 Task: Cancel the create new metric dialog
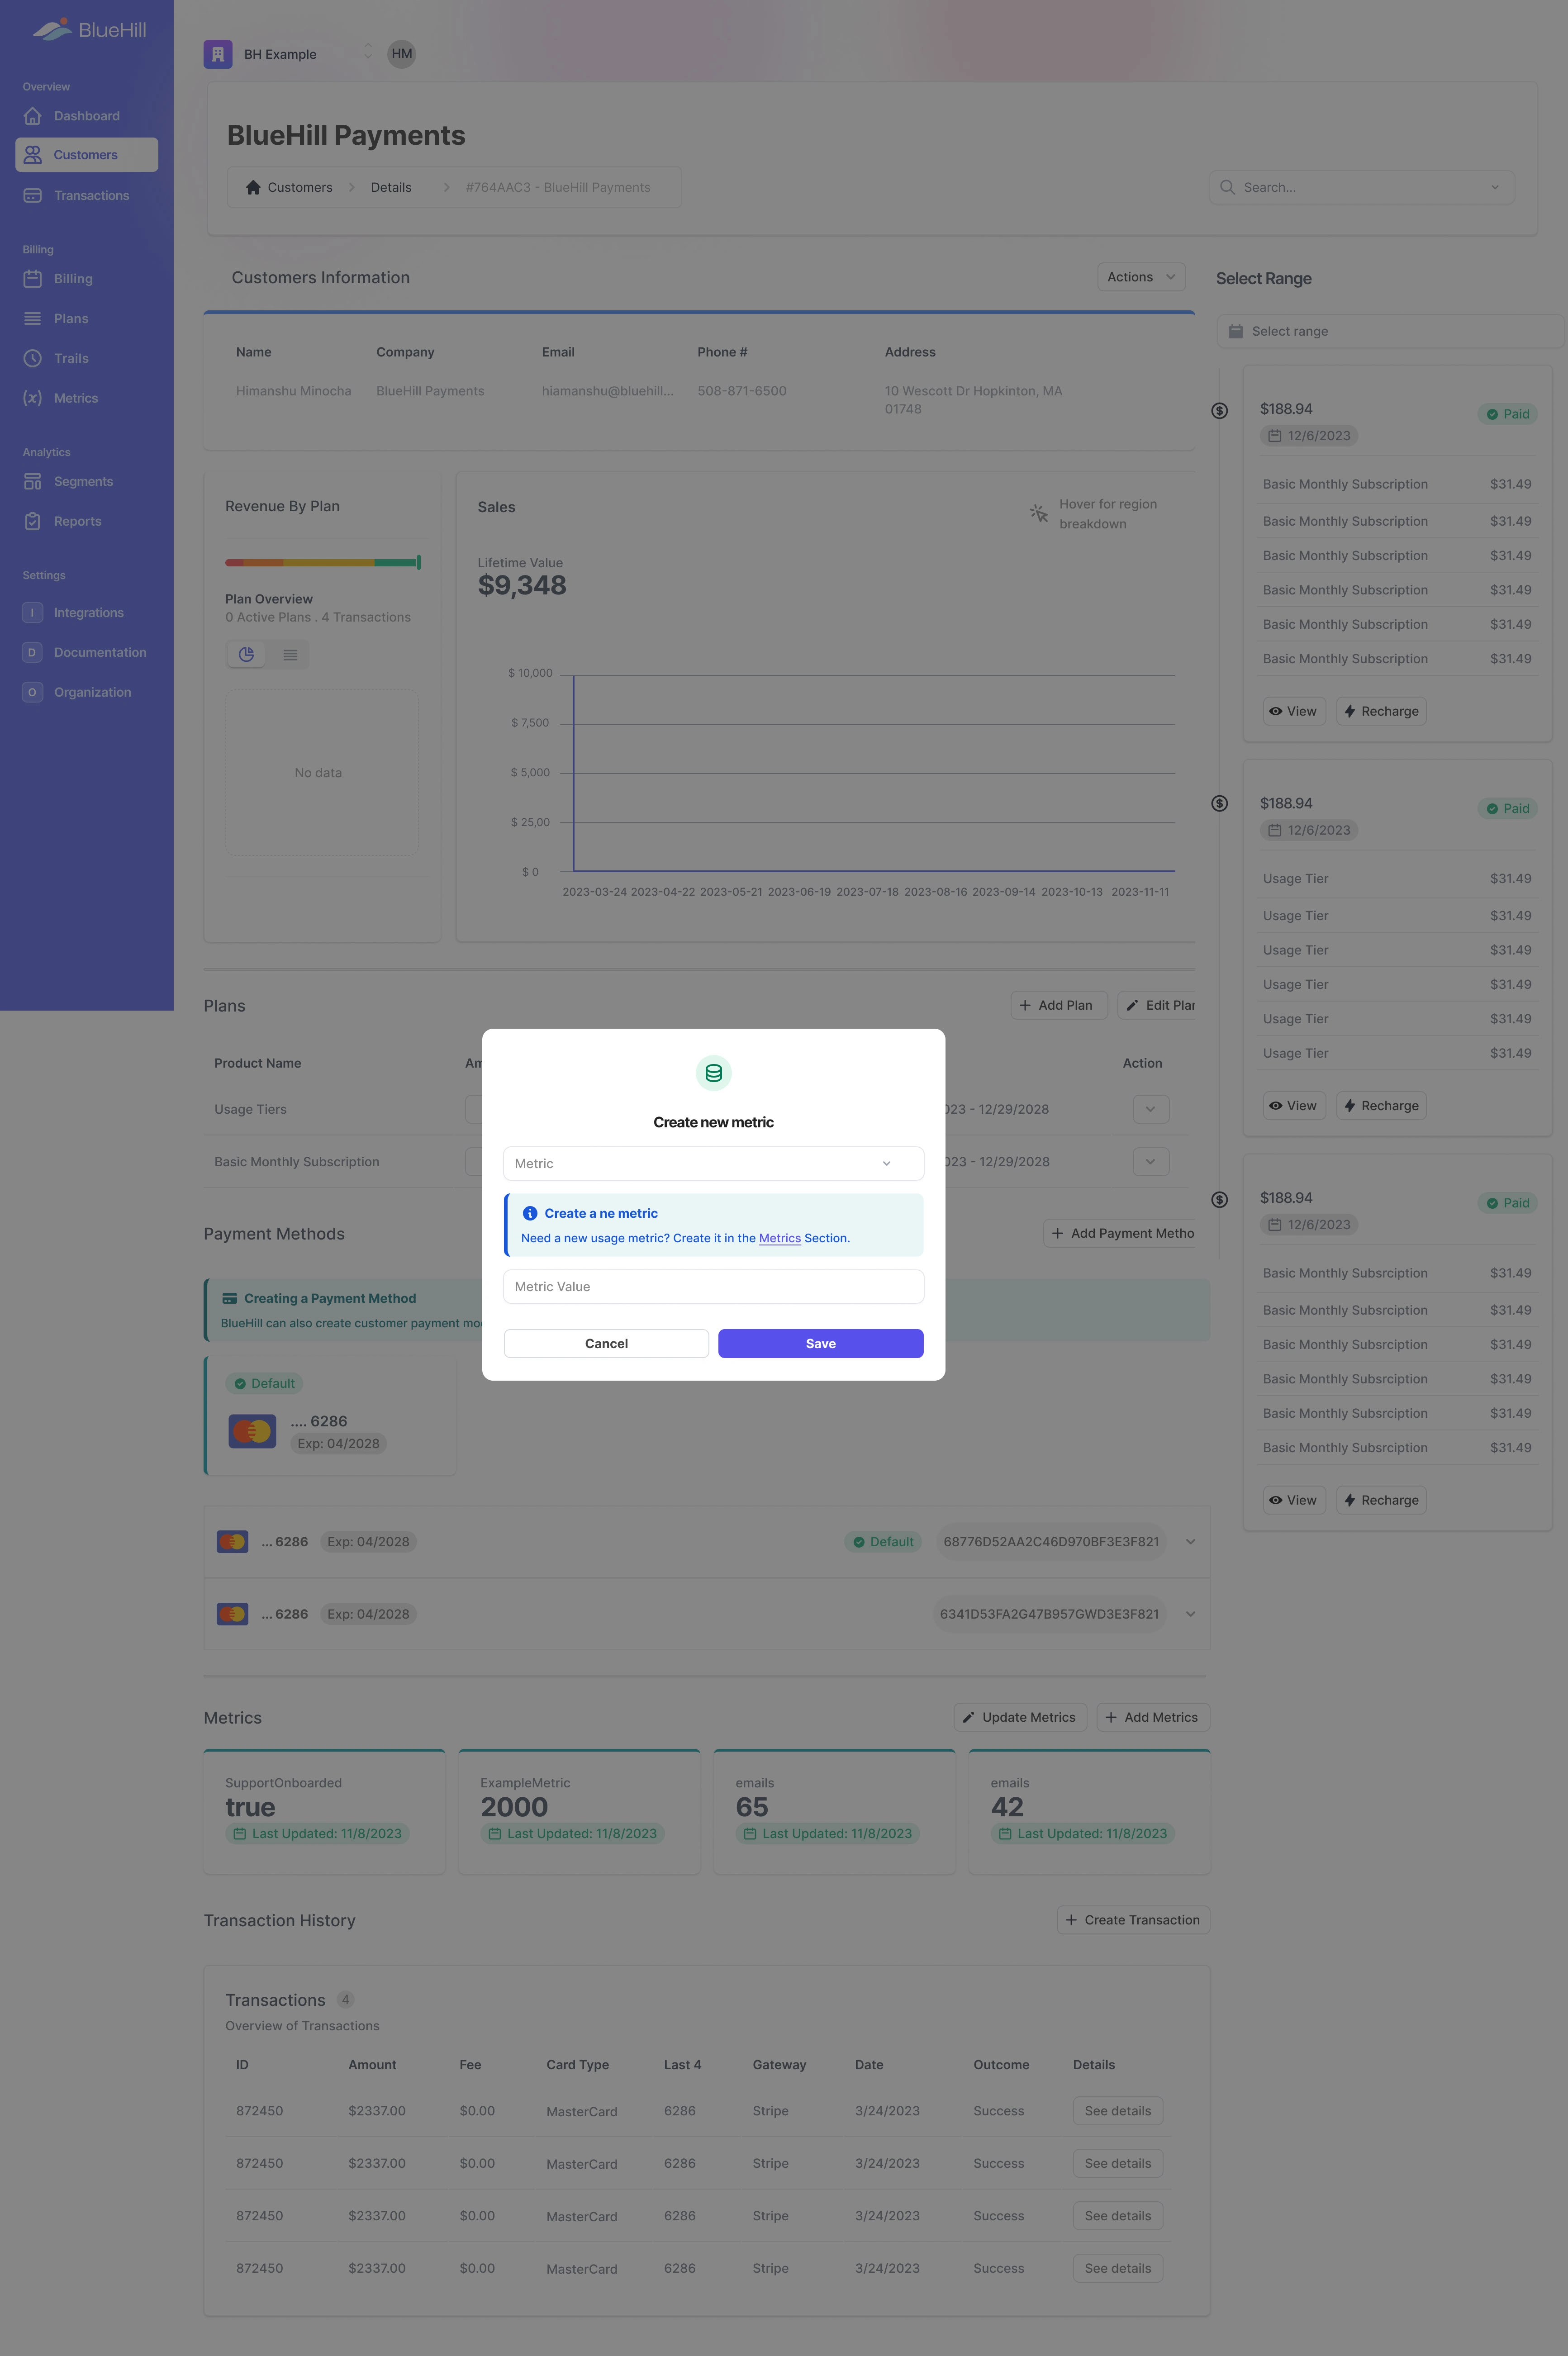(x=606, y=1343)
